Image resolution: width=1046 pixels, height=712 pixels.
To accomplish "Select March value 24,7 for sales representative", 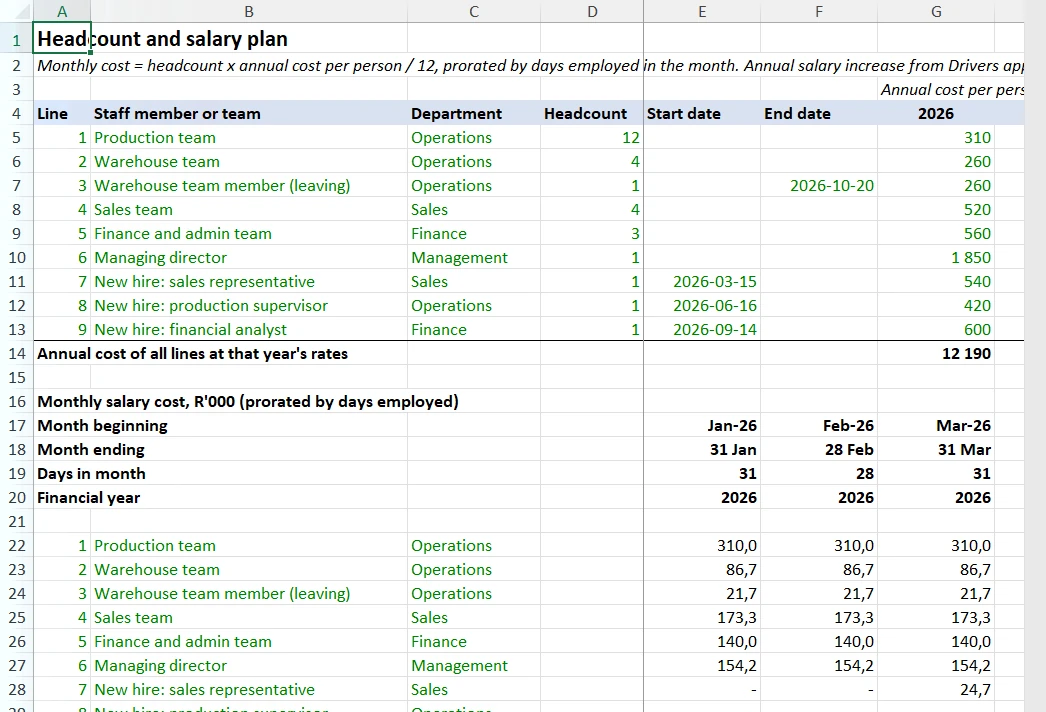I will (936, 690).
